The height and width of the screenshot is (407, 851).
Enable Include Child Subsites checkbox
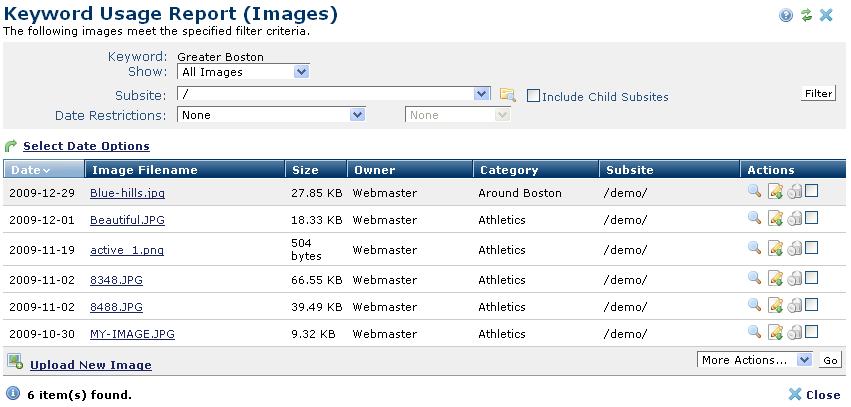pos(534,96)
